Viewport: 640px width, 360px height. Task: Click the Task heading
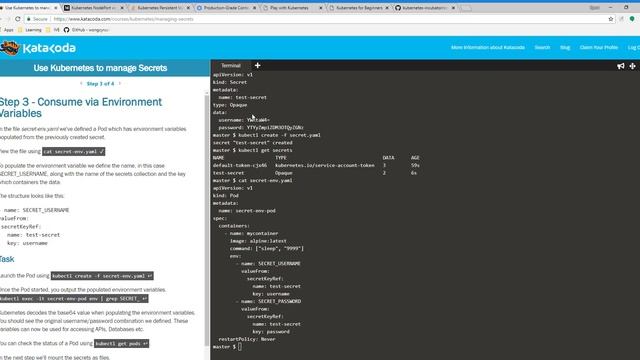click(x=7, y=259)
